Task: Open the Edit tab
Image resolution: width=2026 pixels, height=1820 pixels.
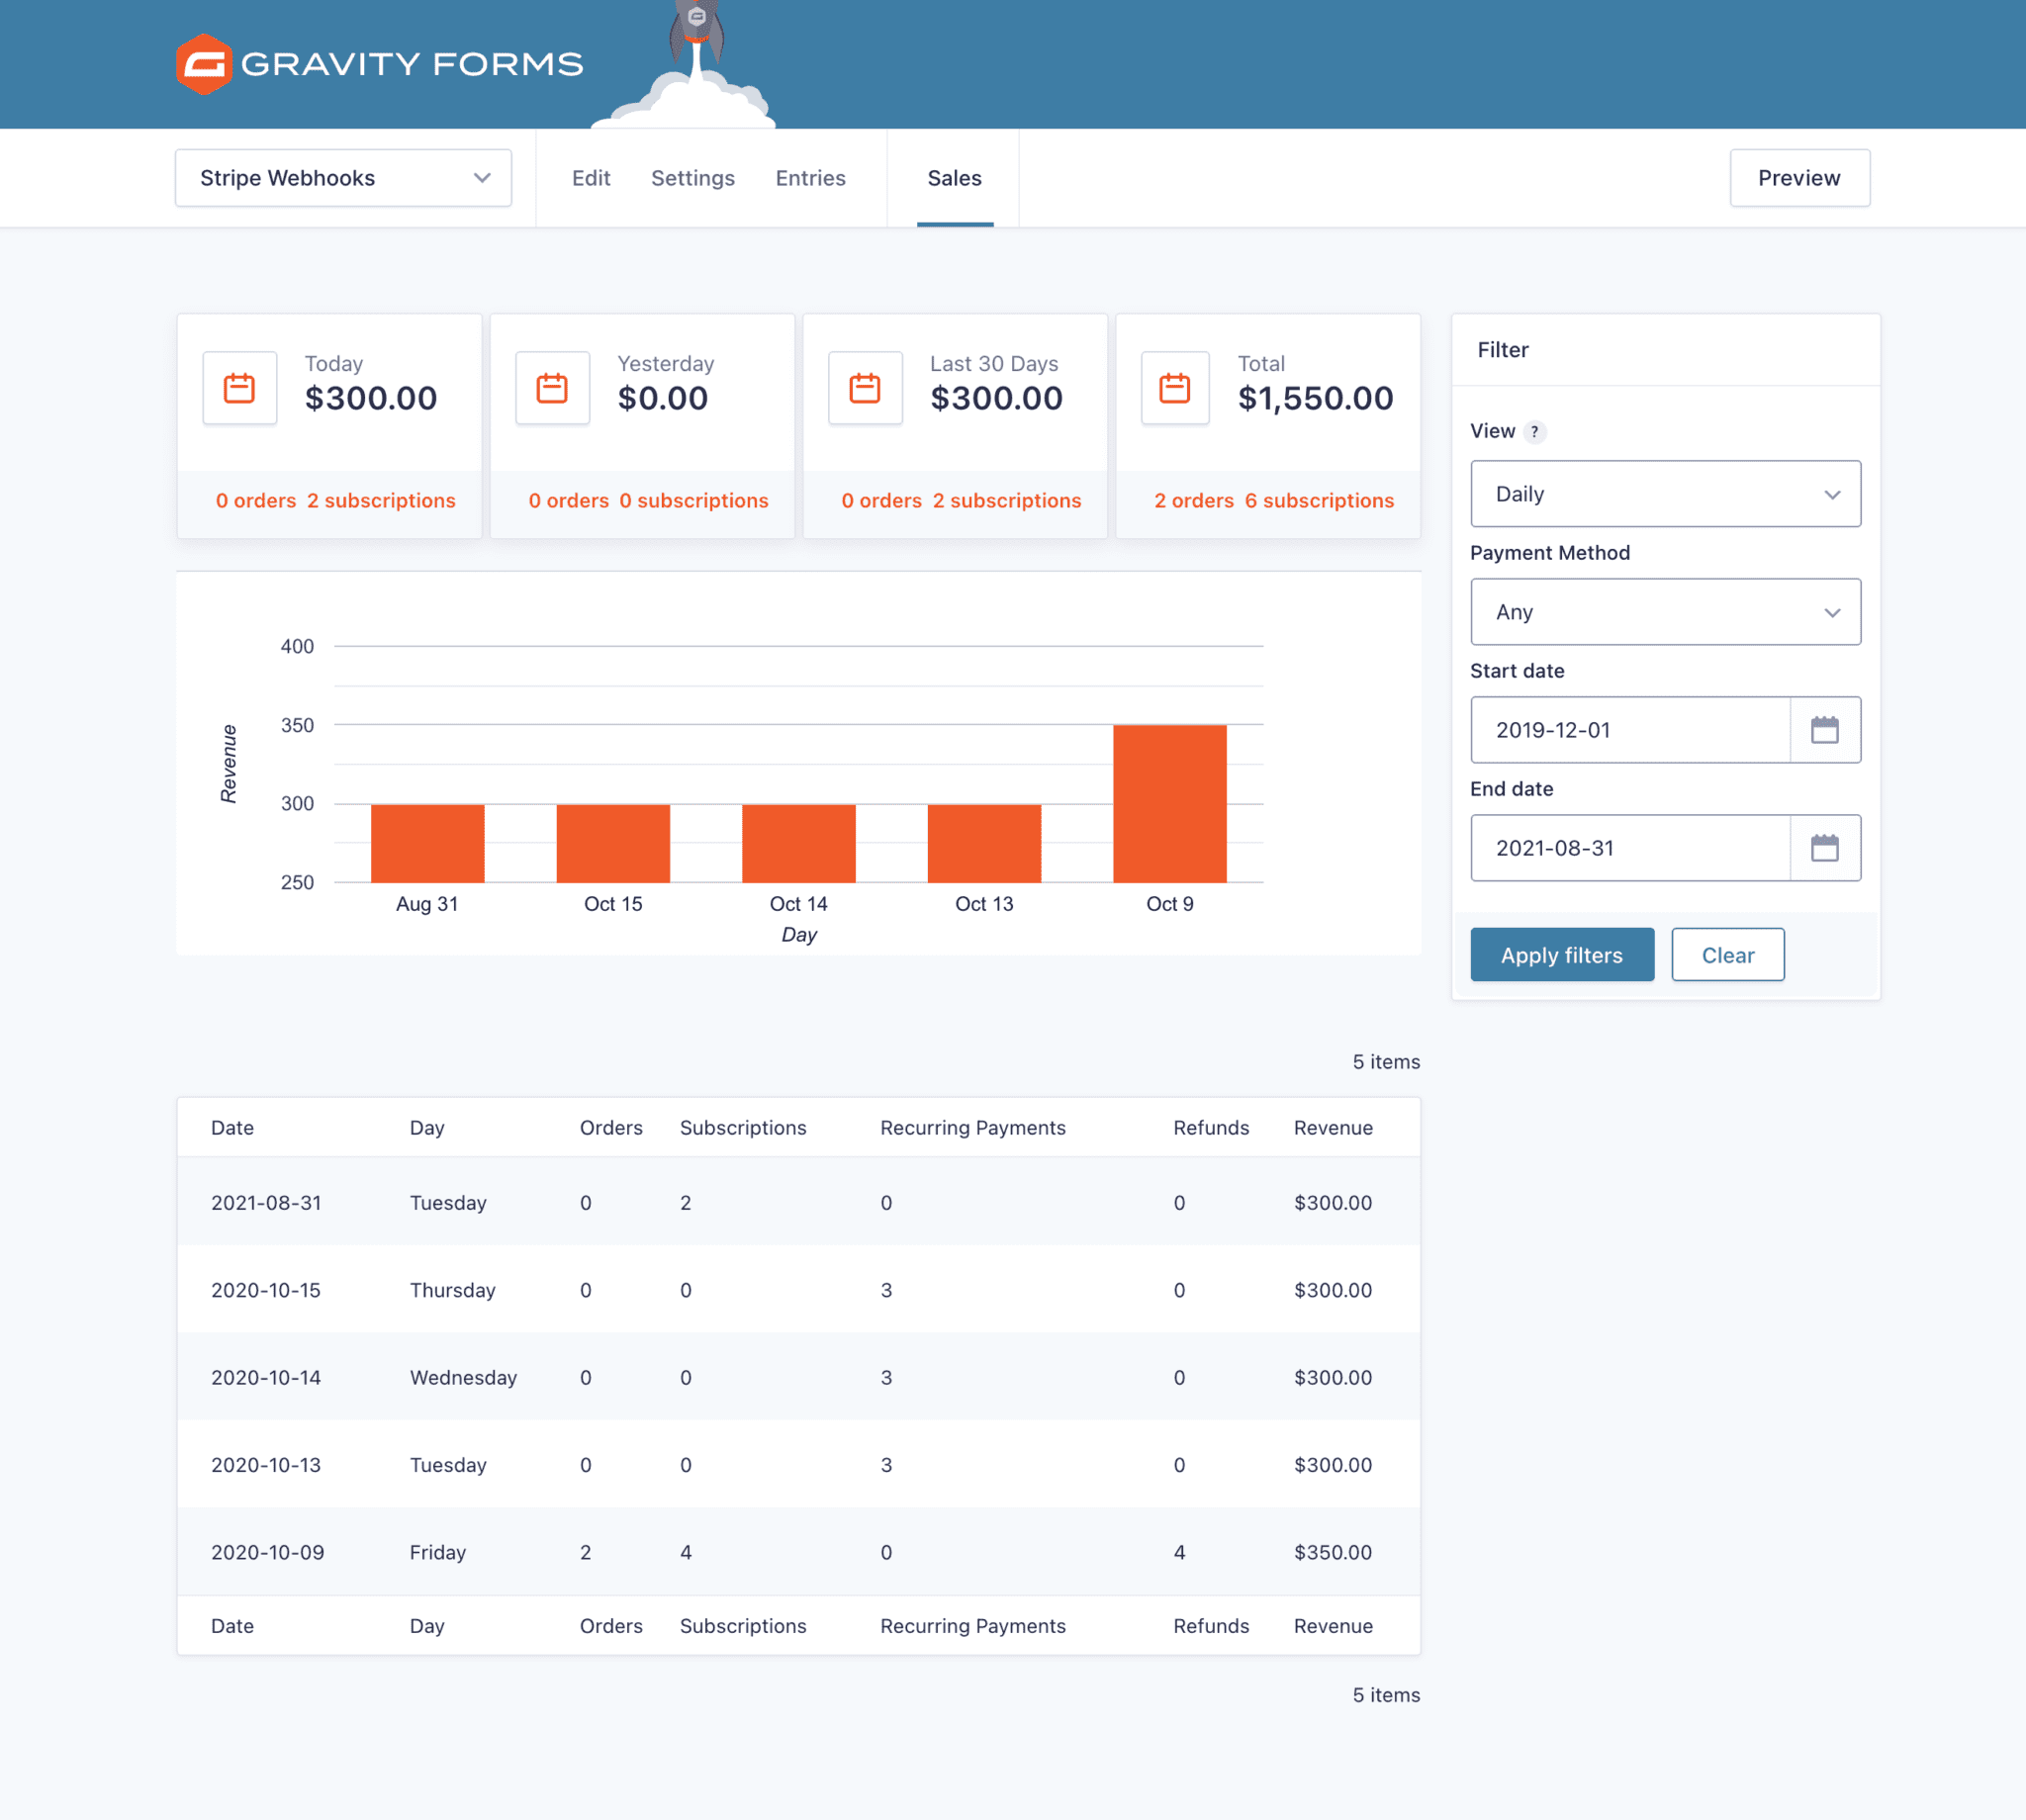Action: point(591,178)
